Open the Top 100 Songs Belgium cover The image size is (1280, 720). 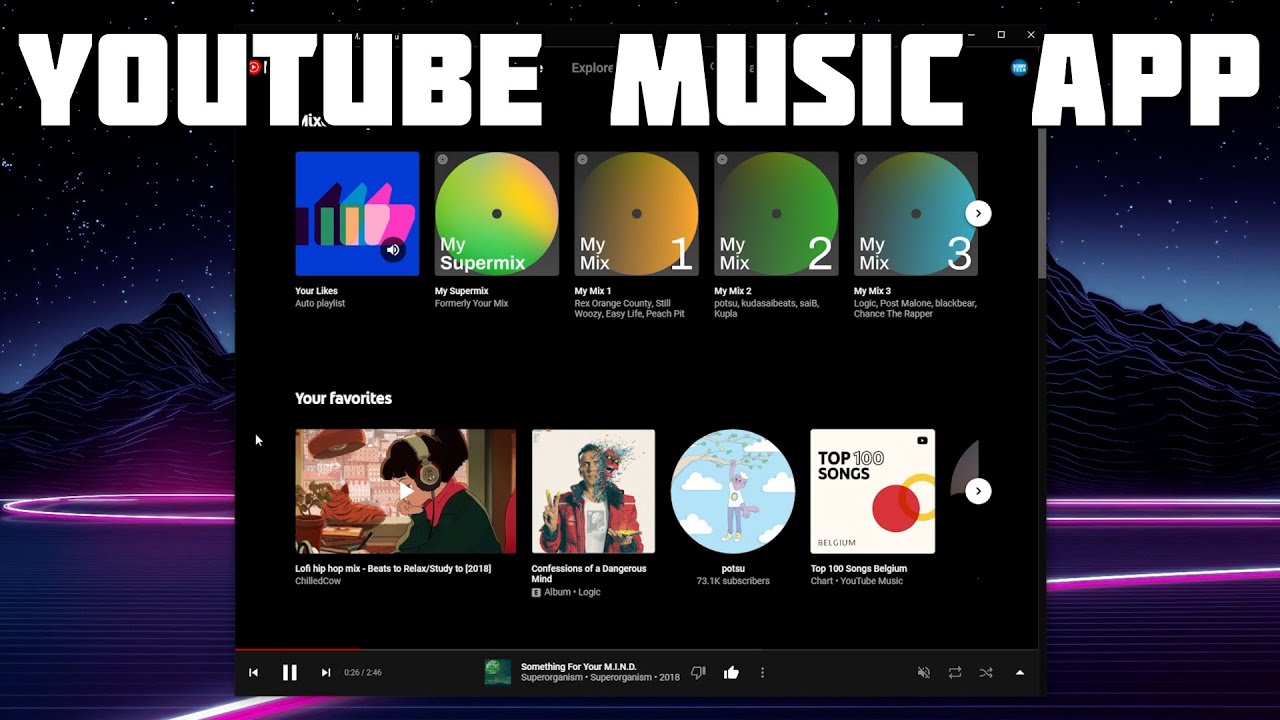872,491
